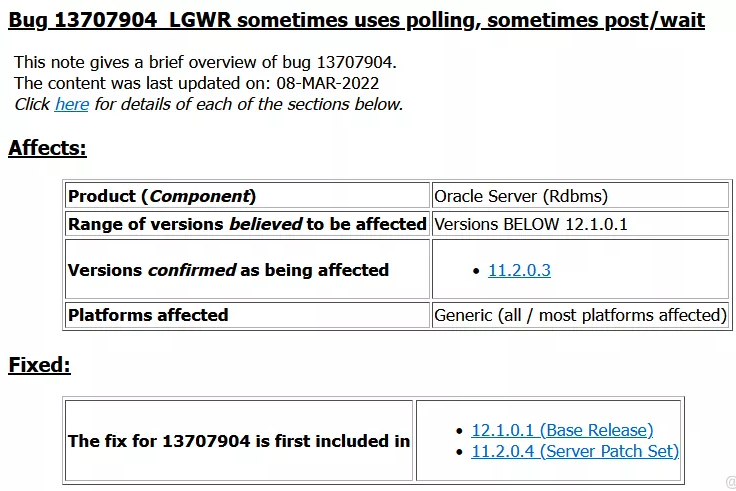Click the 'This note gives a brief overview' sentence
This screenshot has height=491, width=736.
[x=205, y=62]
